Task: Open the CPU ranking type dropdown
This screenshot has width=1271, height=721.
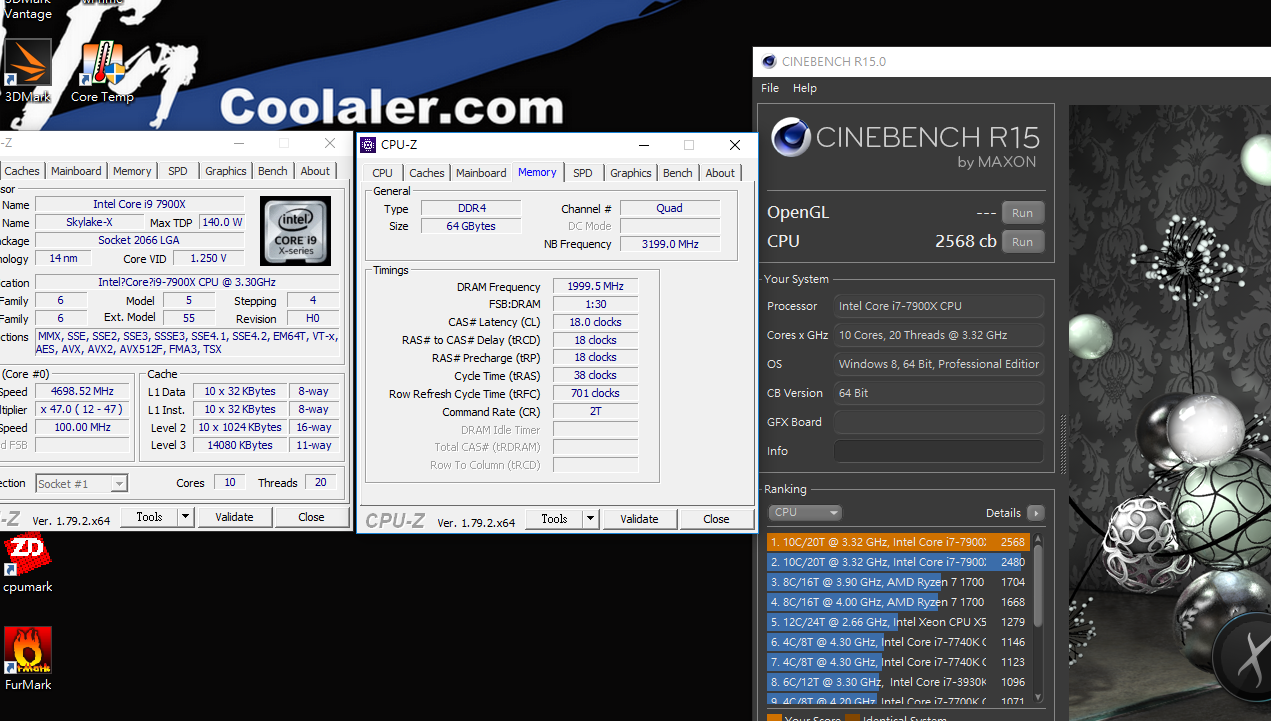Action: click(806, 513)
